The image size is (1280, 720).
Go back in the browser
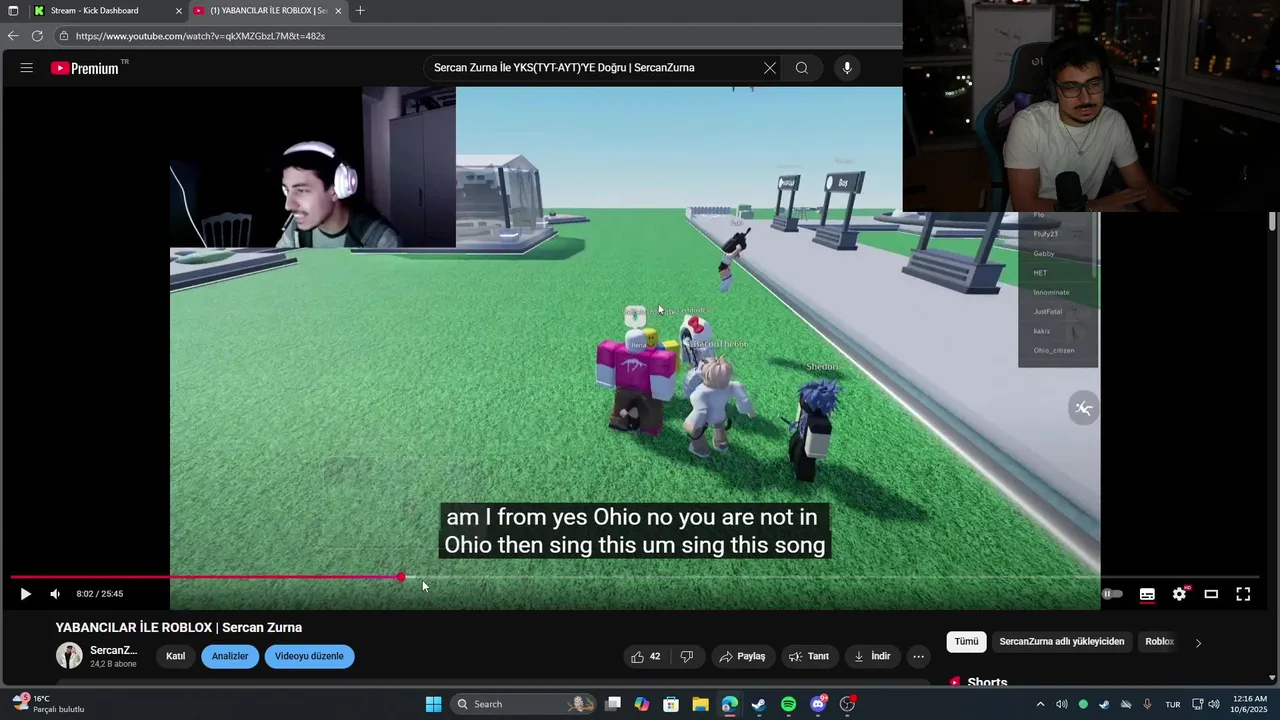tap(13, 36)
